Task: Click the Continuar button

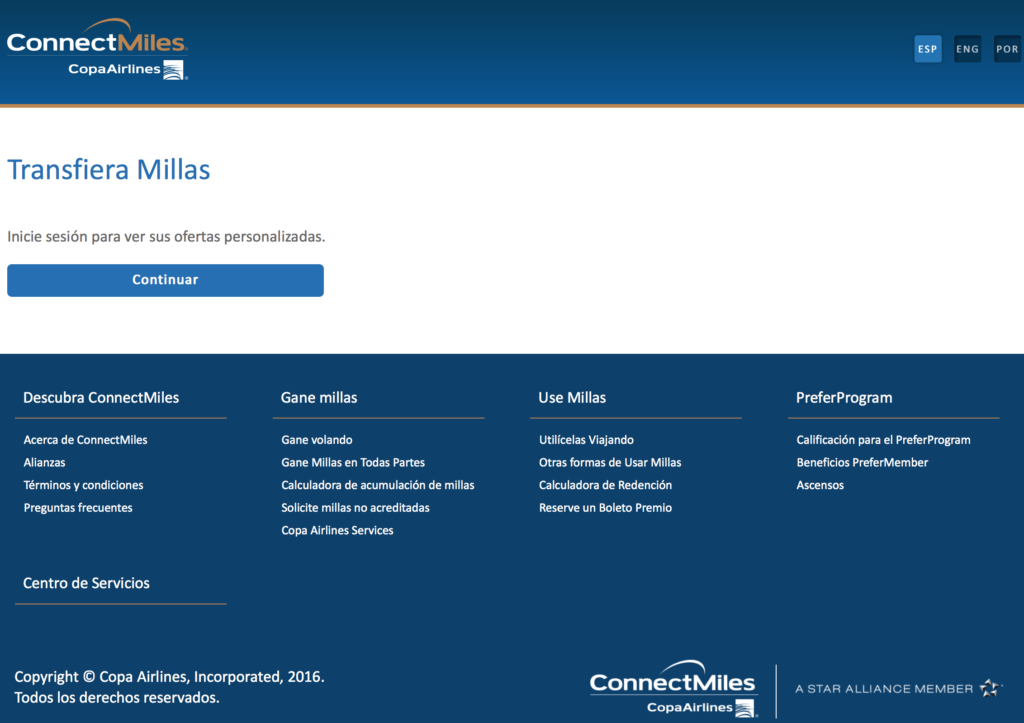Action: tap(165, 280)
